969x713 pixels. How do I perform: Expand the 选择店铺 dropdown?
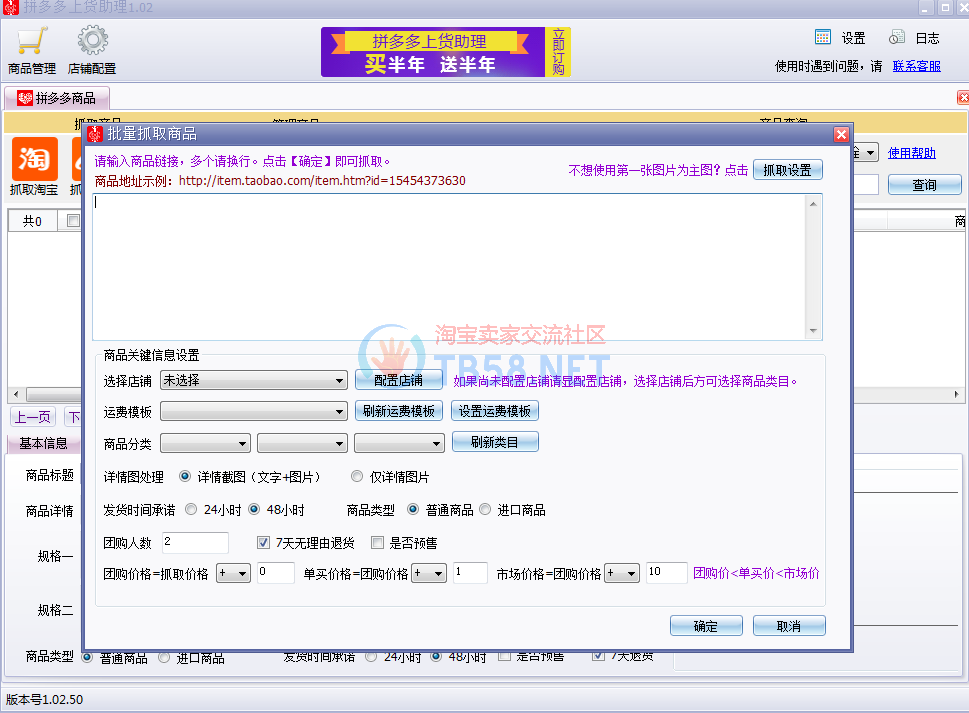[x=253, y=380]
